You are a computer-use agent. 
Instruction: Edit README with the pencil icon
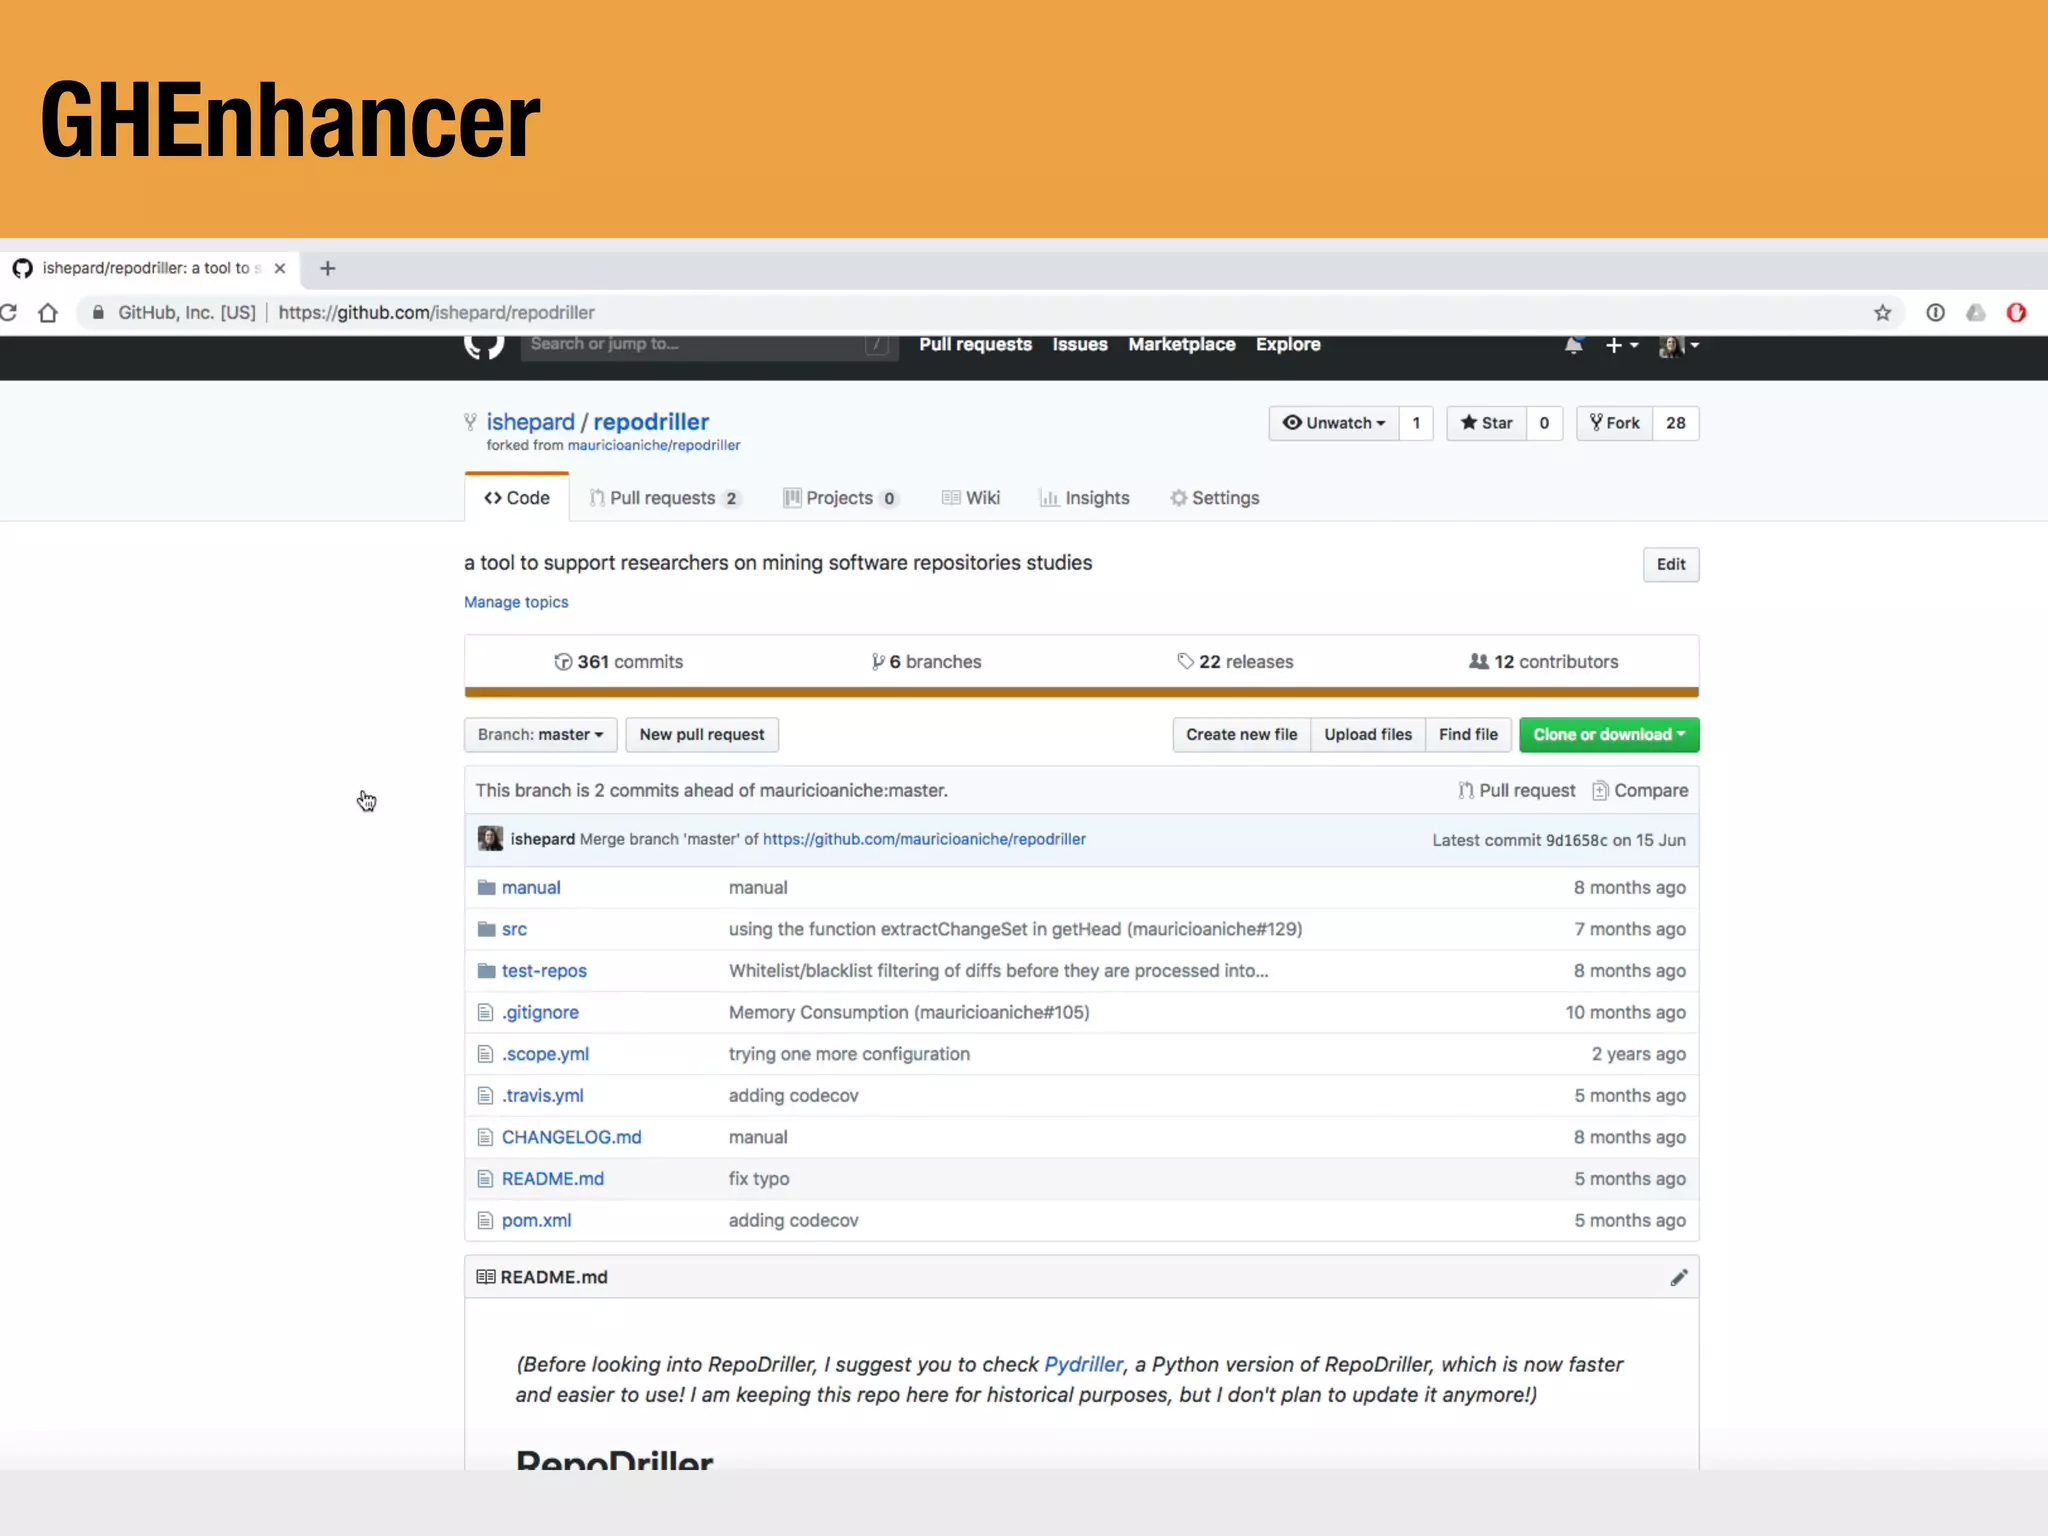[x=1679, y=1278]
